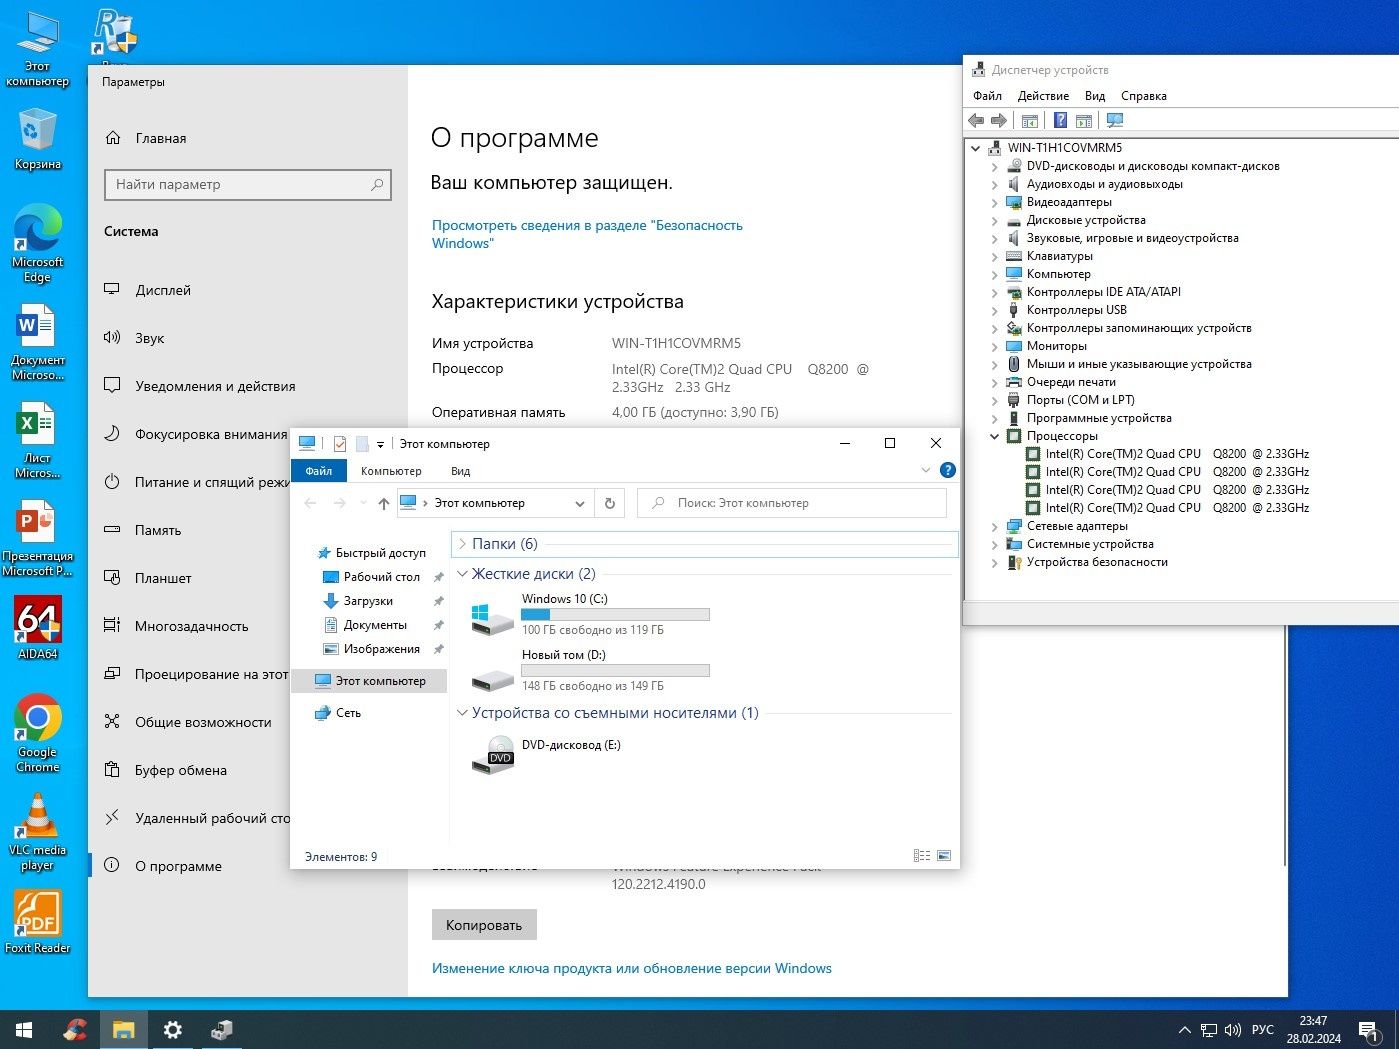Open Буфер обмена settings section

(x=181, y=770)
